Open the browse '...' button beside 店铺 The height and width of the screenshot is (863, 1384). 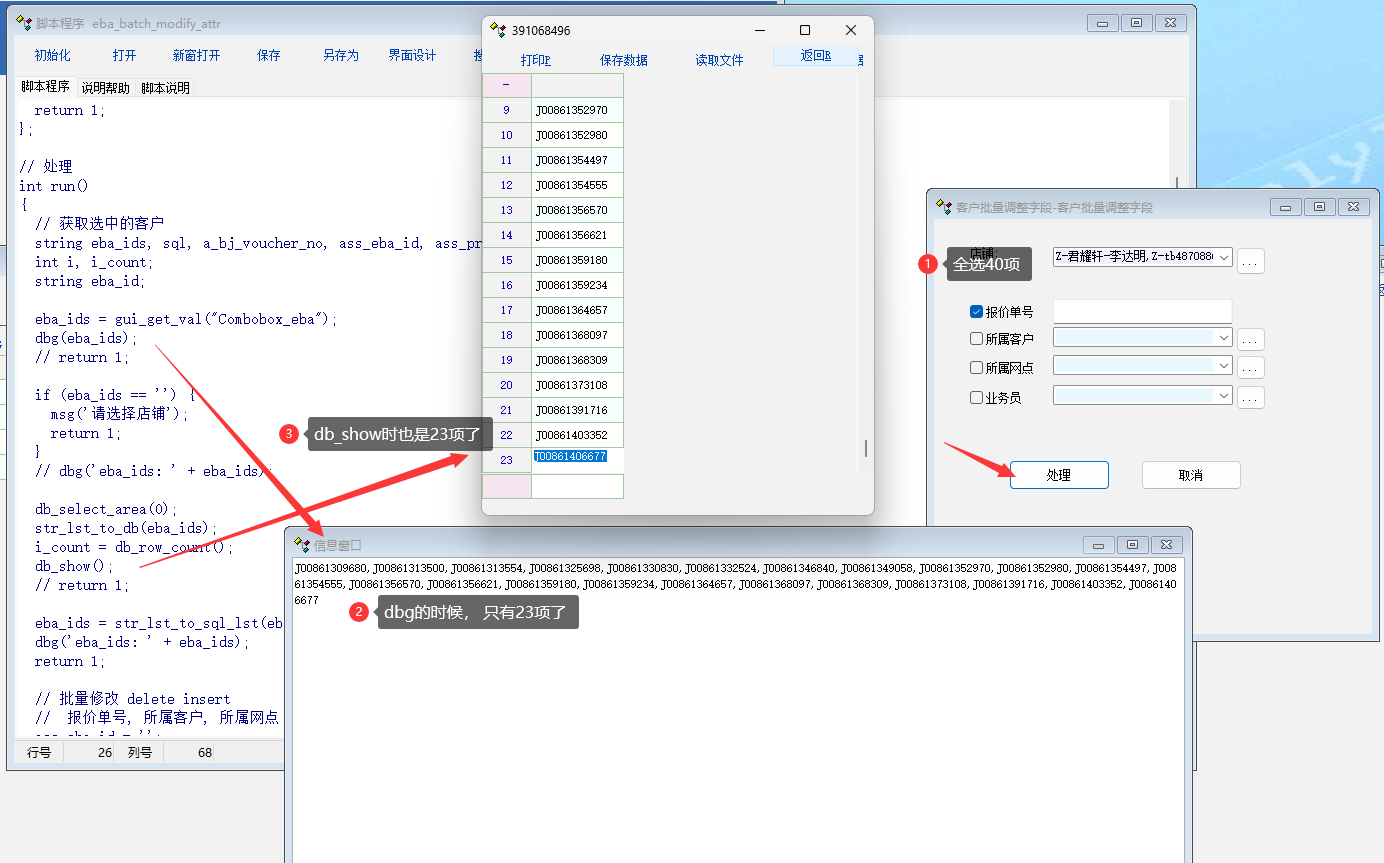[x=1251, y=261]
